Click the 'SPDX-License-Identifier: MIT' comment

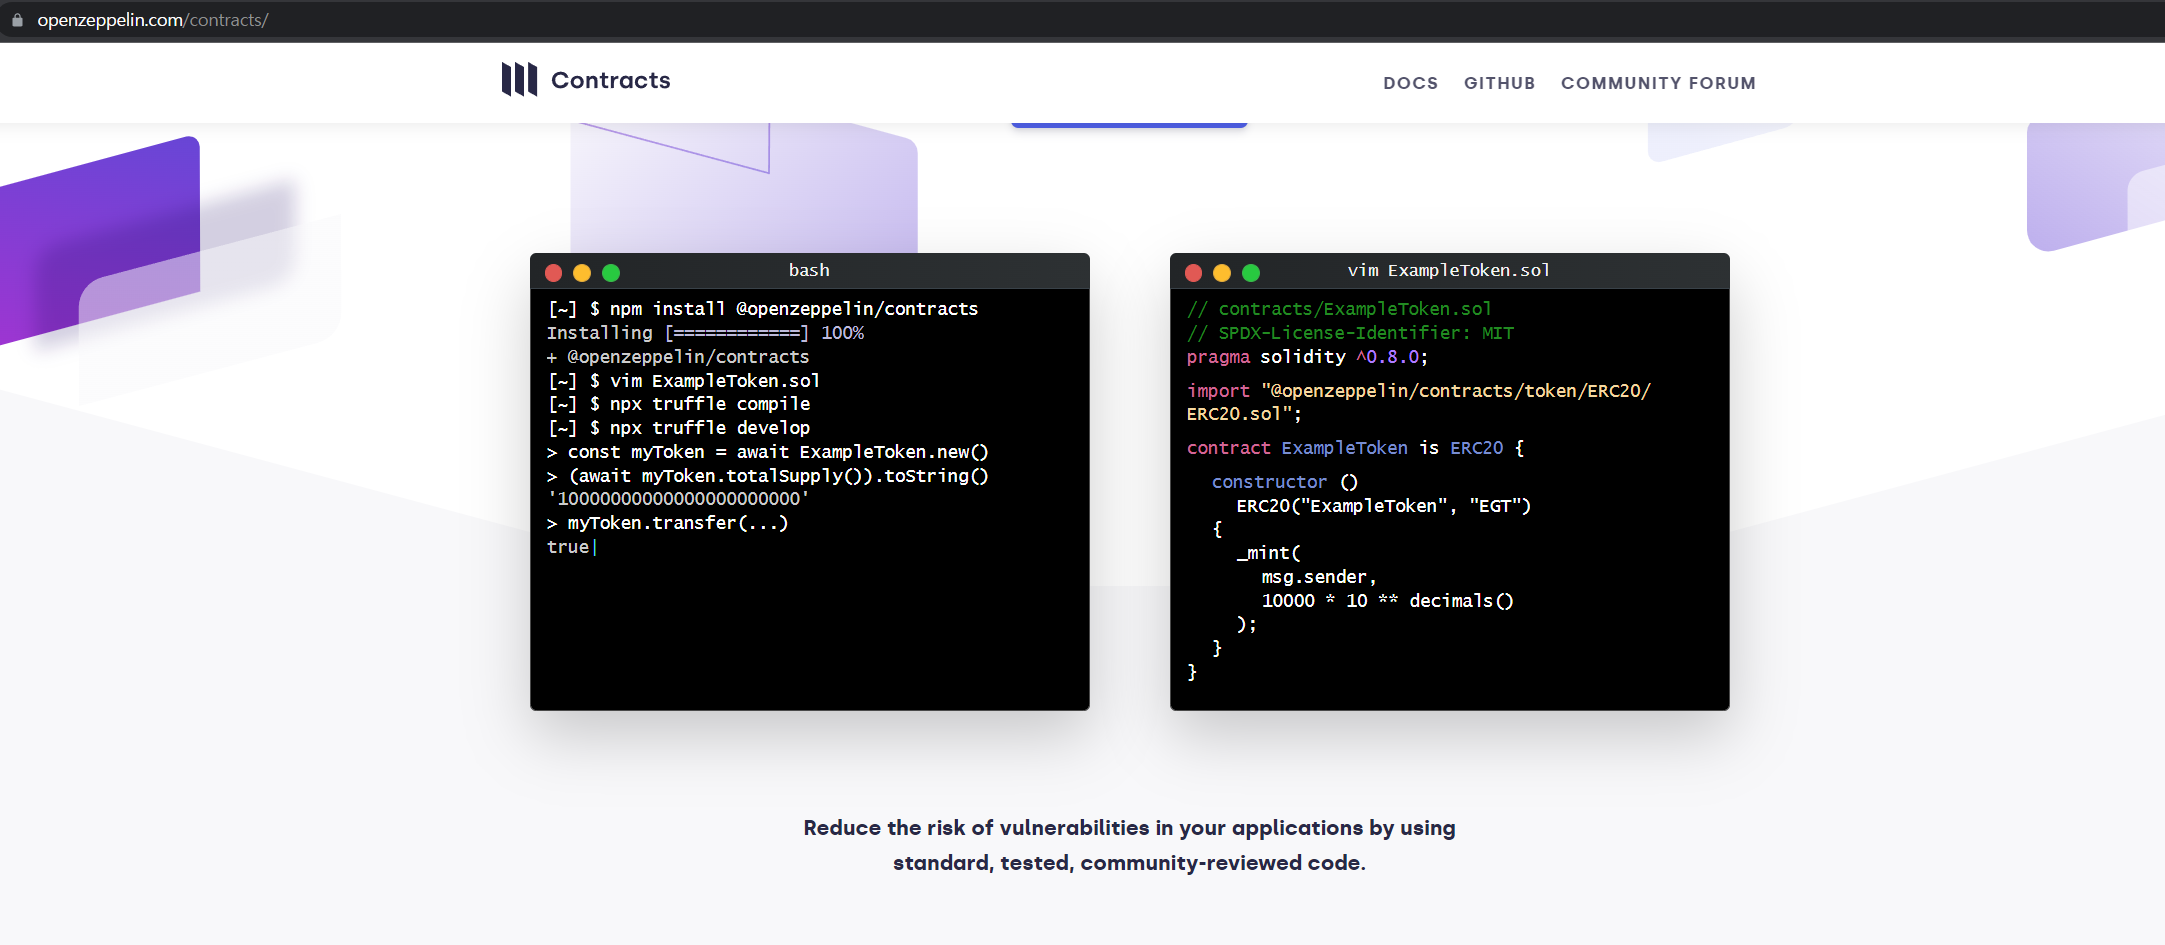[1350, 333]
